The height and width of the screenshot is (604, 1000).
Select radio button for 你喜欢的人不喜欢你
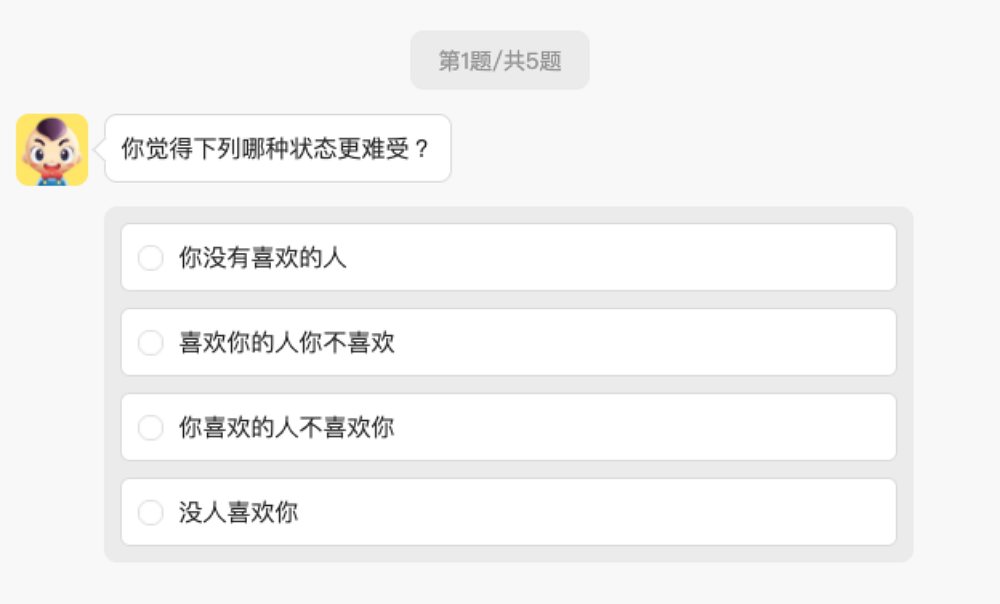[150, 428]
